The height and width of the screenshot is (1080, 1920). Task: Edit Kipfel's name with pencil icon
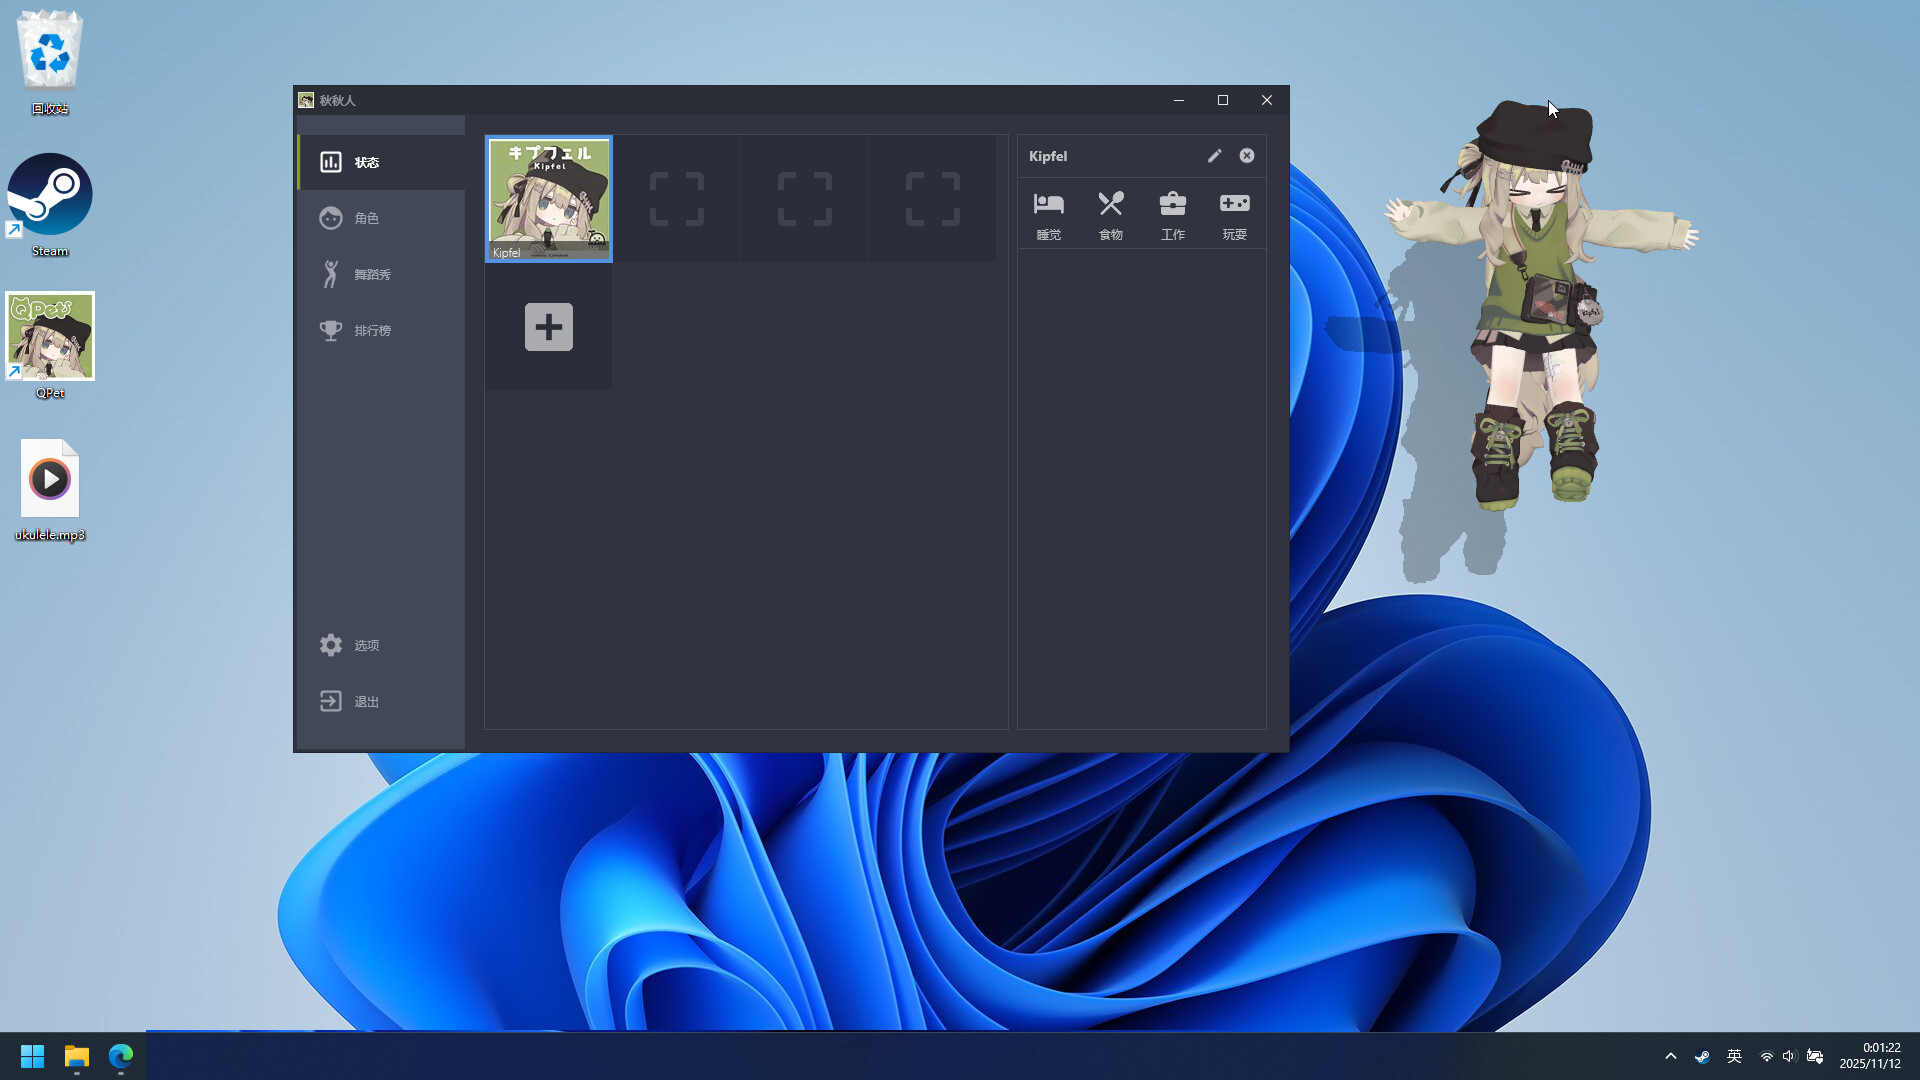click(1214, 155)
